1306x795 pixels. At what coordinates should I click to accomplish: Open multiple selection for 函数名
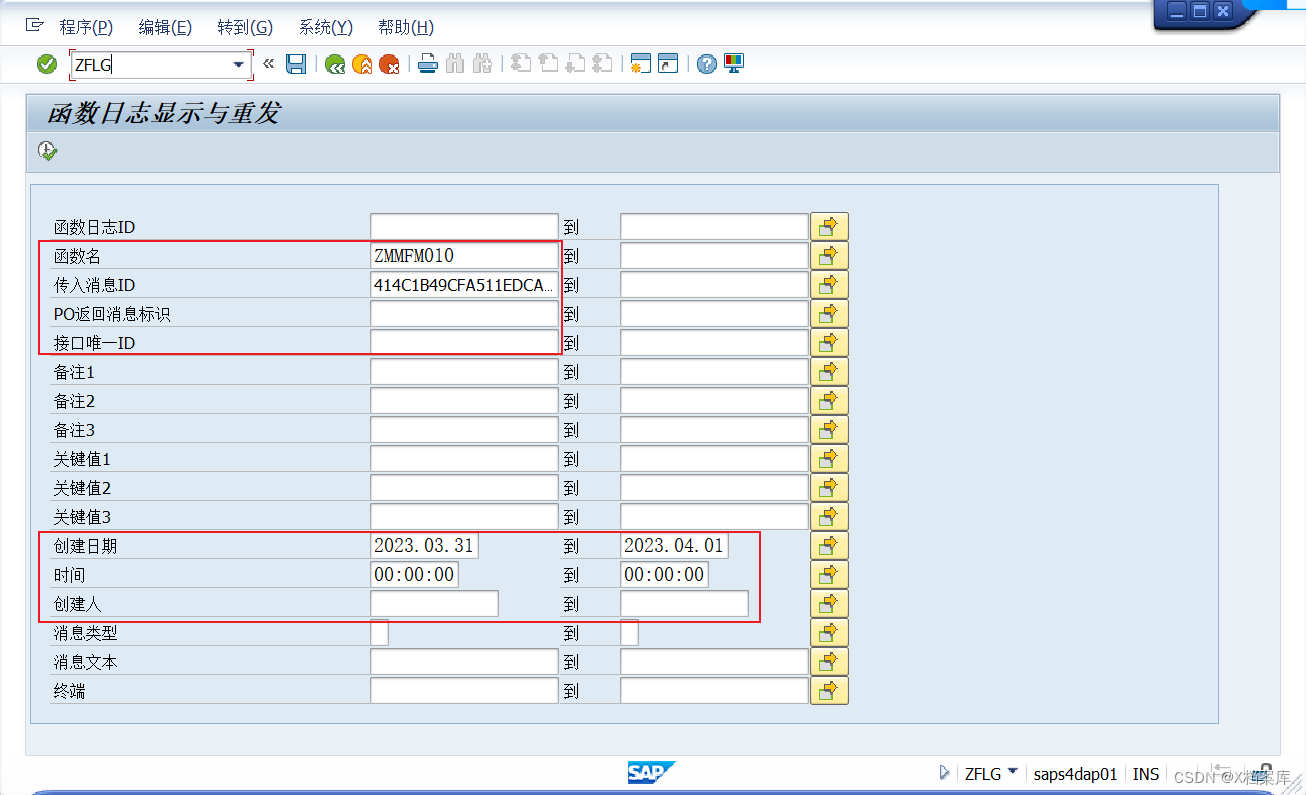pos(829,256)
